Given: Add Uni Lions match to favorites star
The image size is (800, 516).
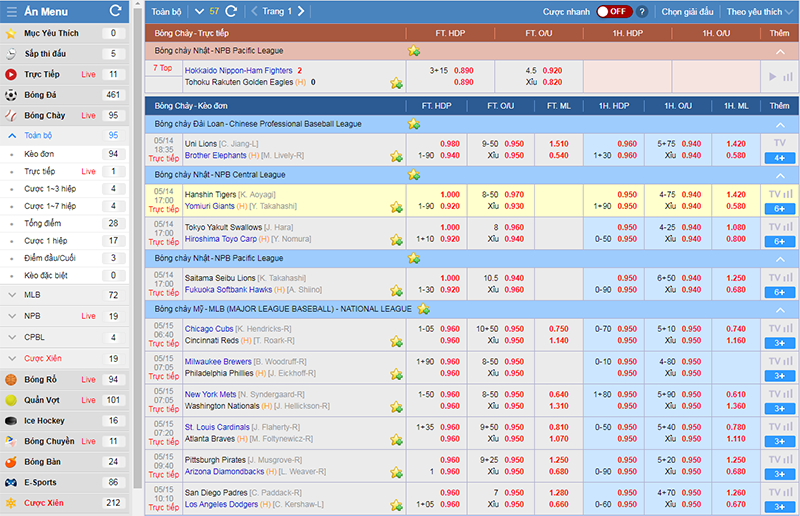Looking at the screenshot, I should pos(396,157).
